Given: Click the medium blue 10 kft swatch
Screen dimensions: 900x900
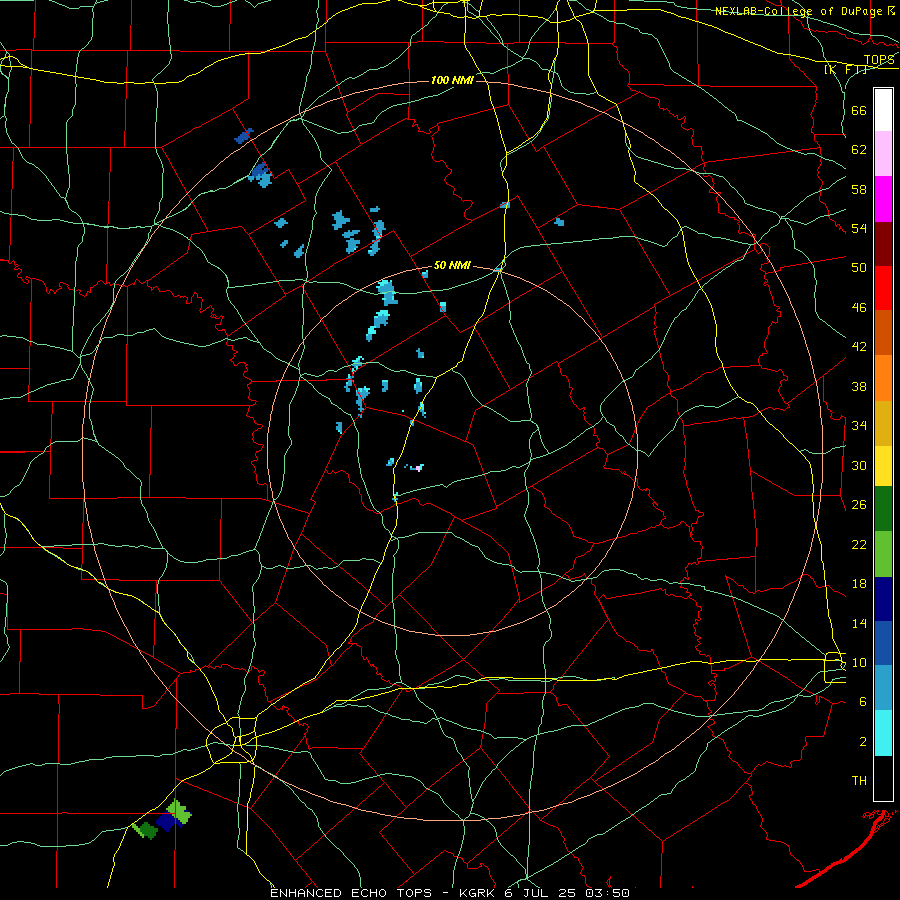Looking at the screenshot, I should click(x=883, y=643).
